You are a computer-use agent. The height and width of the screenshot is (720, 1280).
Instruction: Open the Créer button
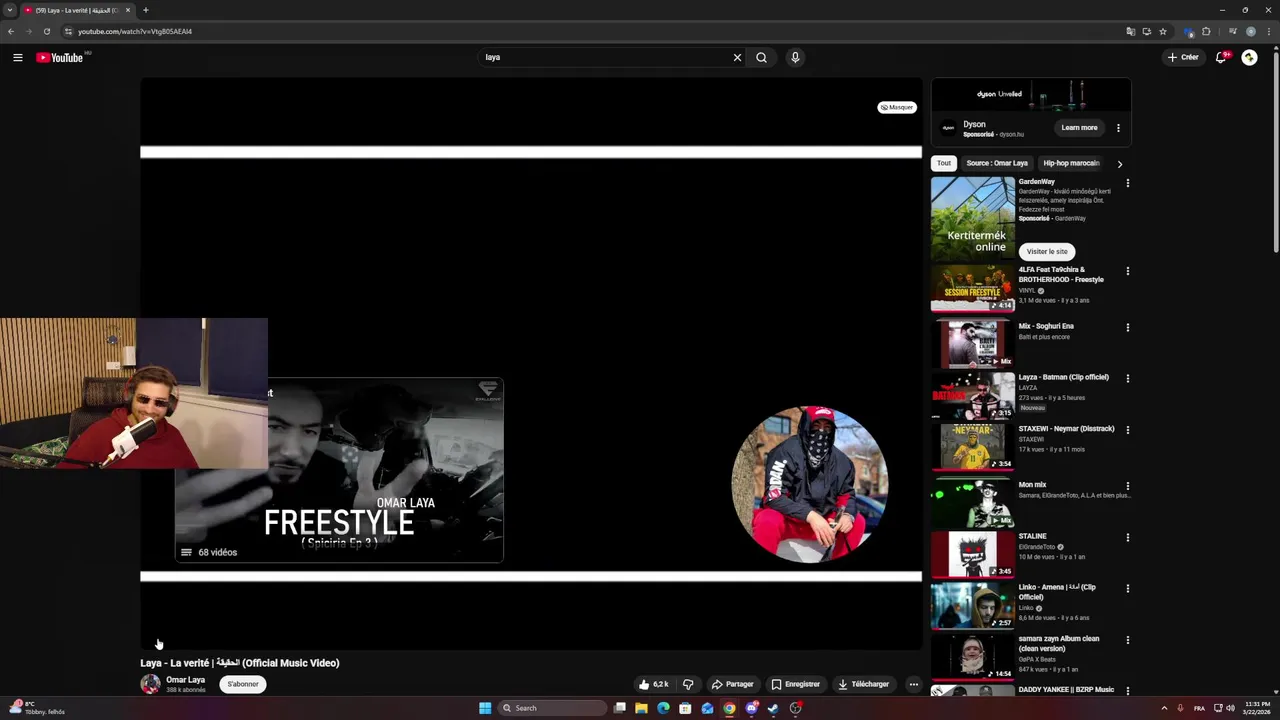tap(1183, 57)
